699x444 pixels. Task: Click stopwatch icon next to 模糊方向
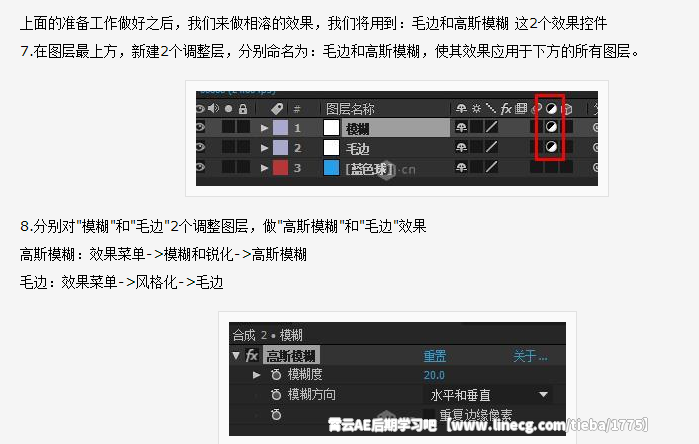point(276,395)
